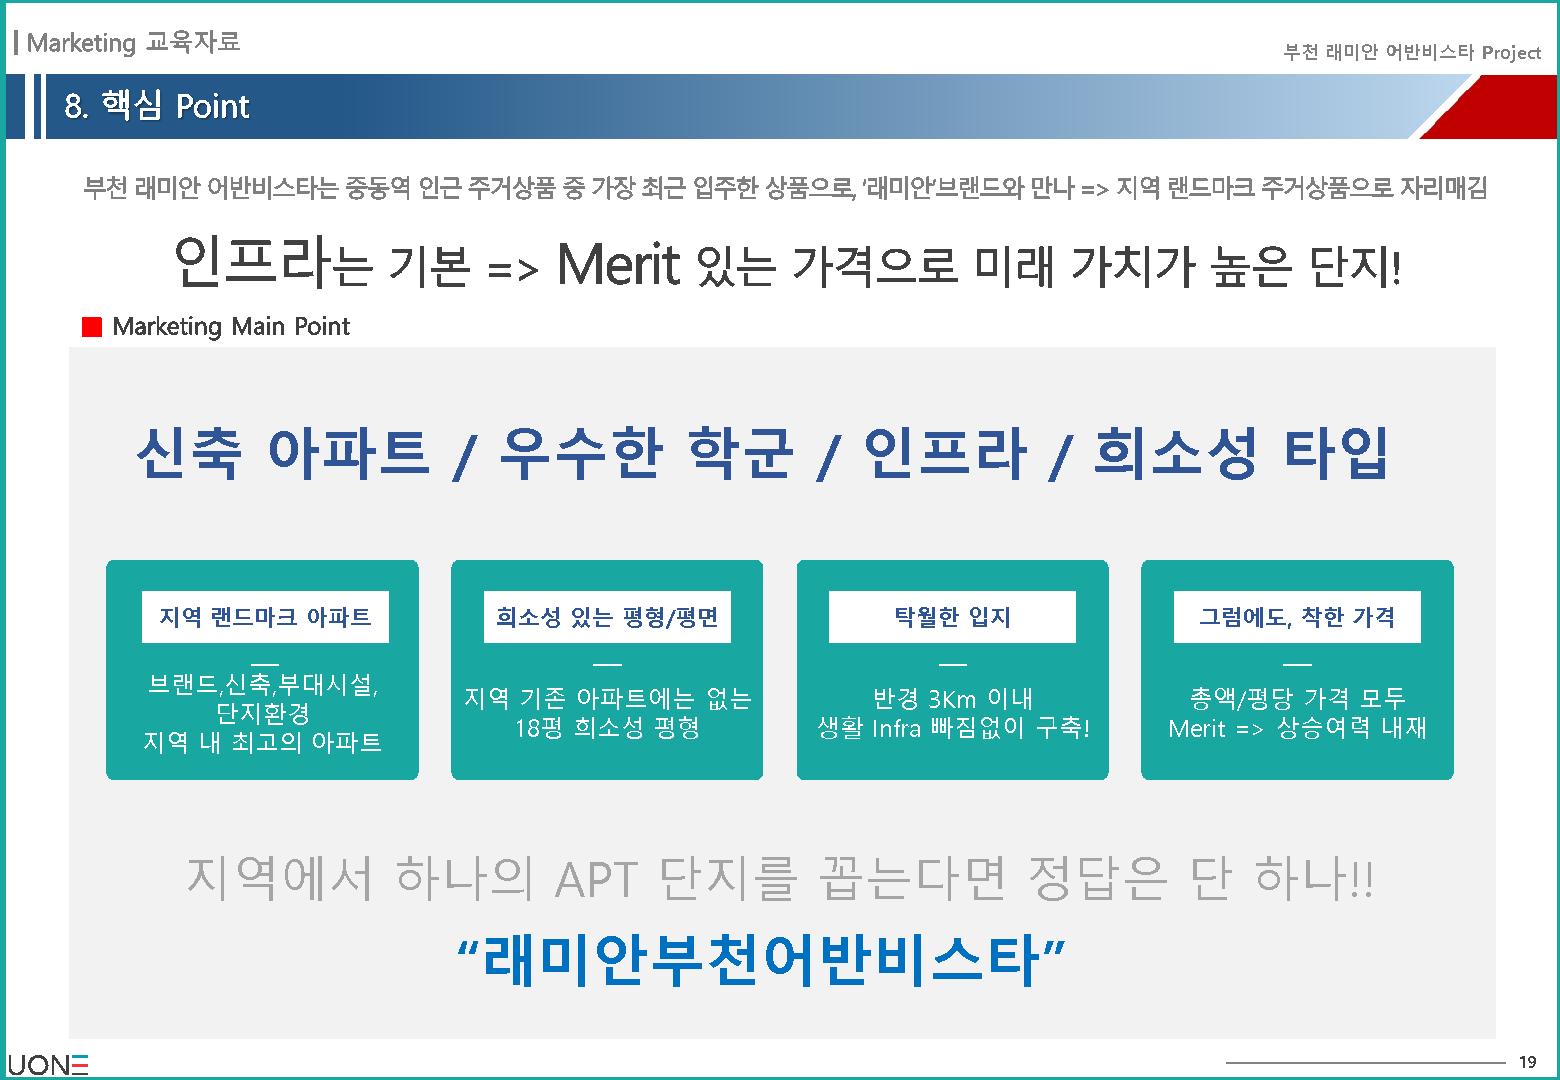Click the UONE logo in the footer
Screen dimensions: 1560x1080
coord(47,1065)
